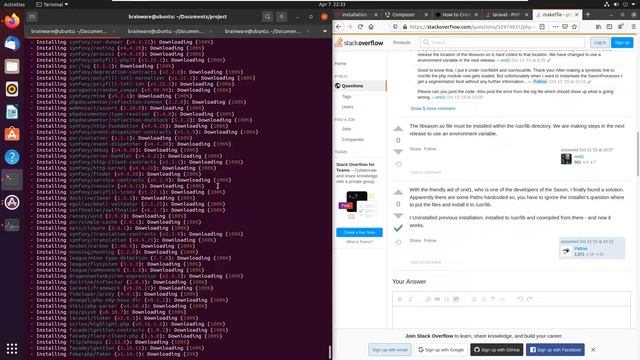This screenshot has height=360, width=640.
Task: Click the Firefox URL address bar
Action: tap(473, 27)
